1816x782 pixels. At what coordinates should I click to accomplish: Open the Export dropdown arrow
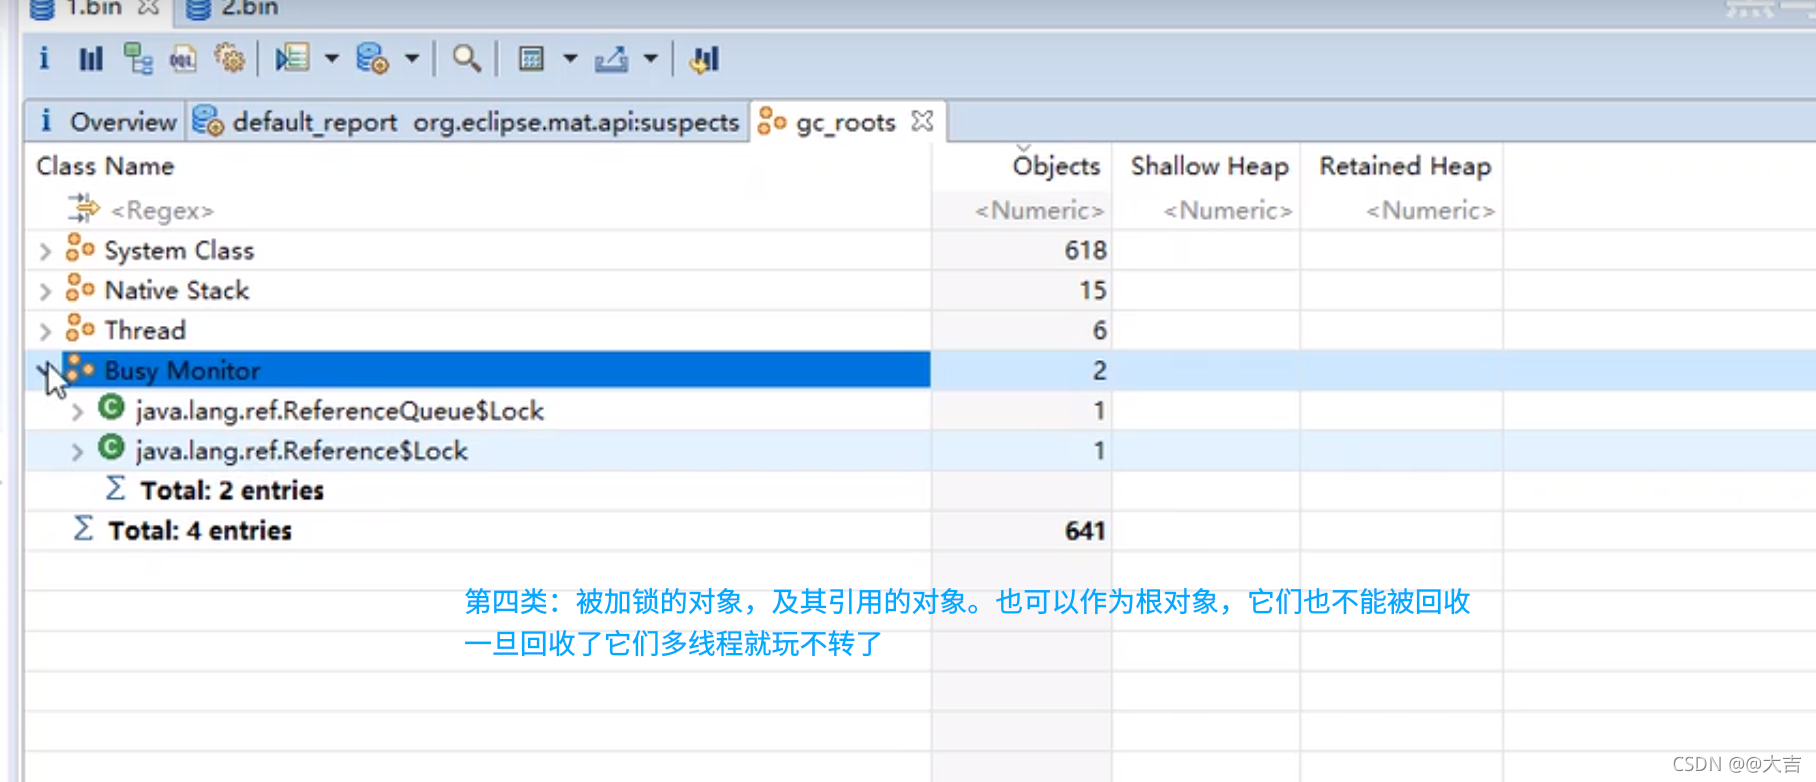(x=650, y=59)
